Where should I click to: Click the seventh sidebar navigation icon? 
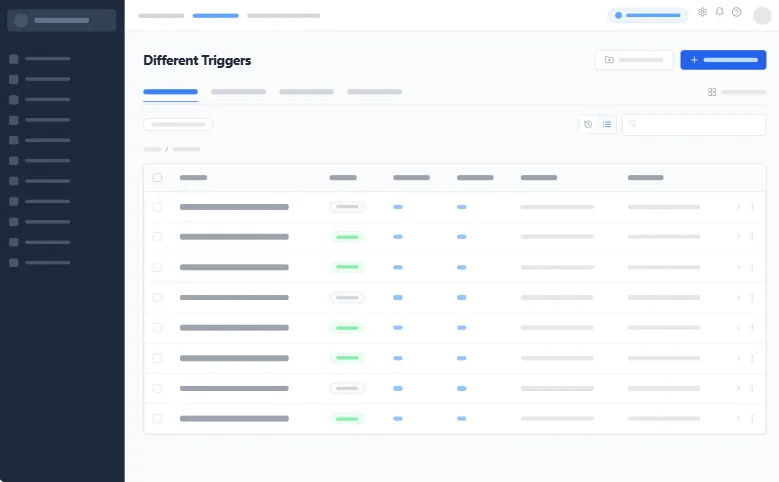[14, 181]
